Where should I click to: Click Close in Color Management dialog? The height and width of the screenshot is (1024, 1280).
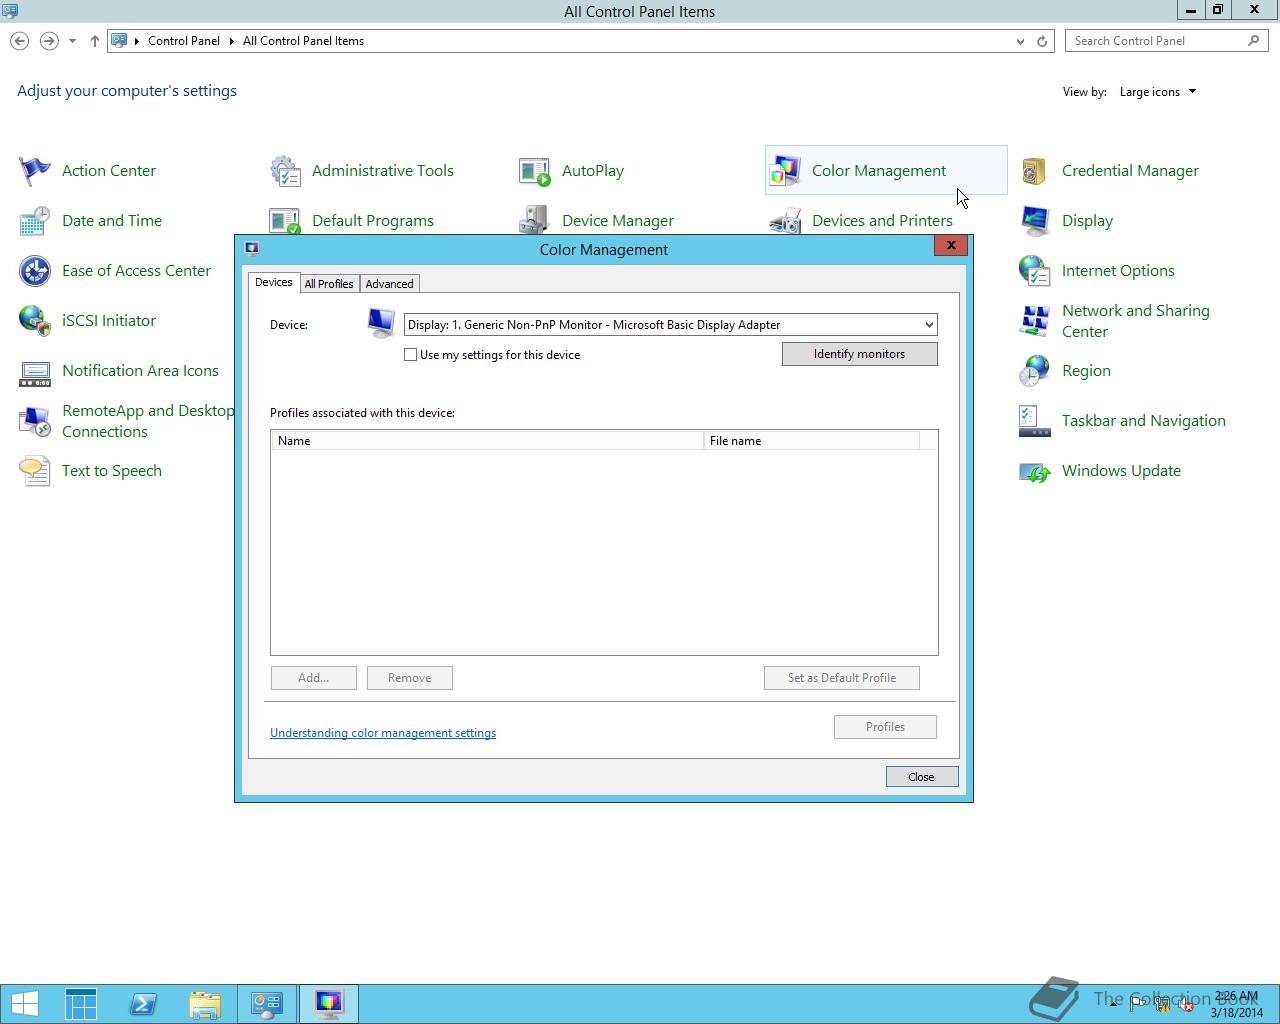tap(922, 777)
